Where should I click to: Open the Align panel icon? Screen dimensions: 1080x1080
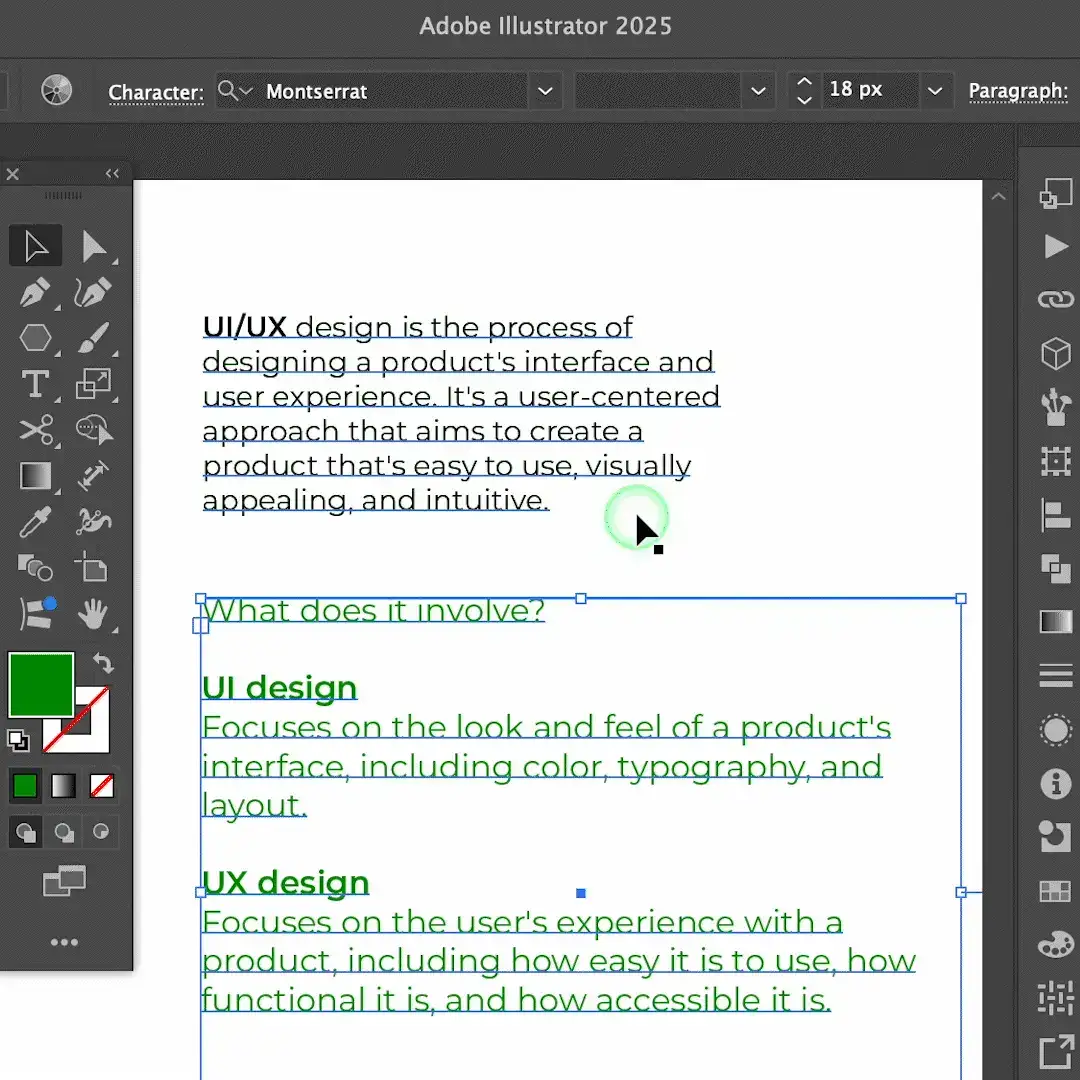click(x=1055, y=516)
